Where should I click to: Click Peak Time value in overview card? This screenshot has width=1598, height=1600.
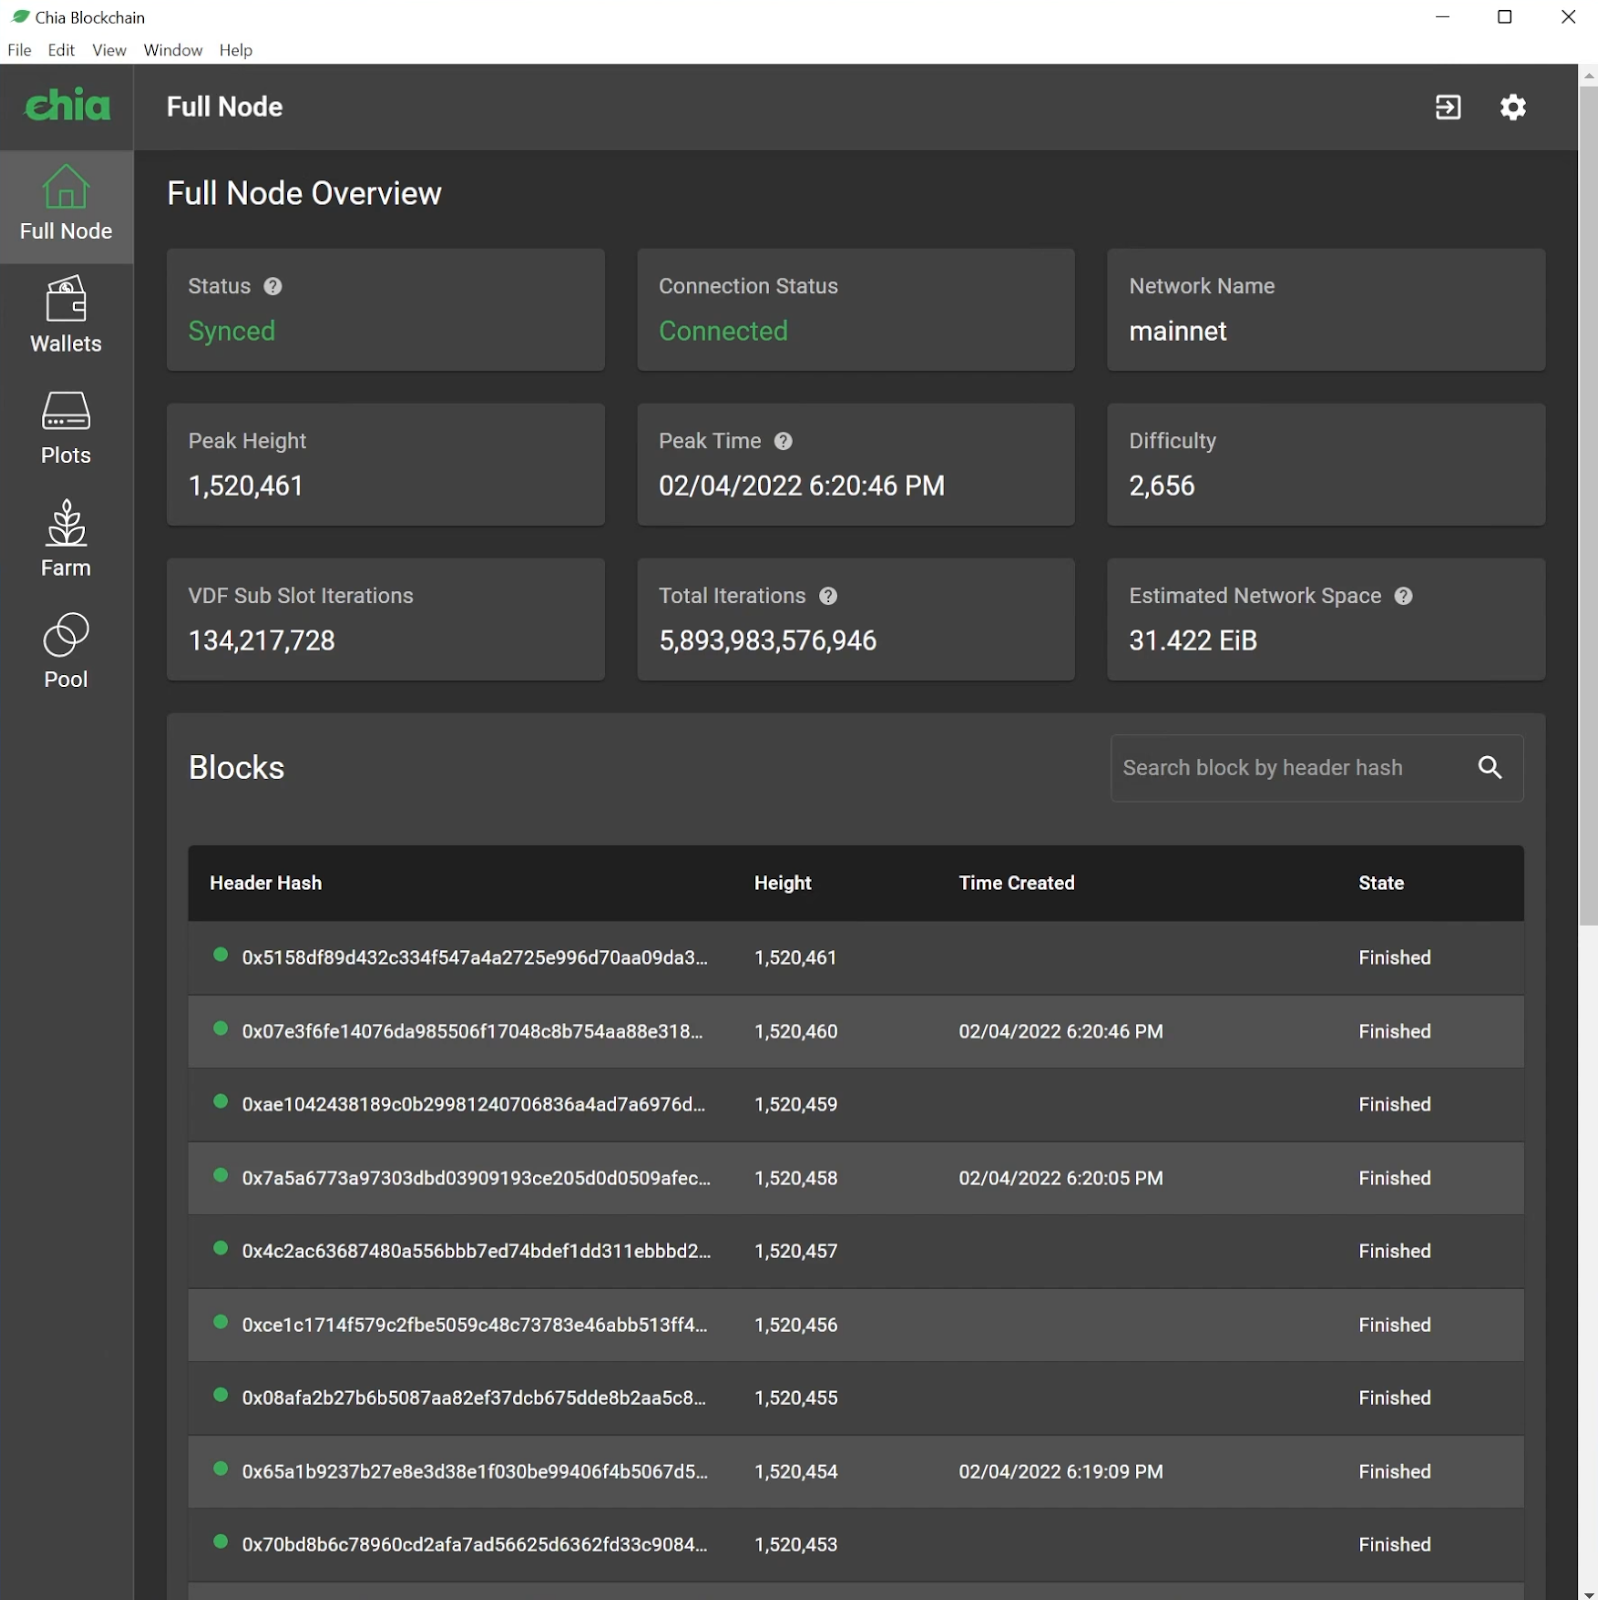click(802, 486)
